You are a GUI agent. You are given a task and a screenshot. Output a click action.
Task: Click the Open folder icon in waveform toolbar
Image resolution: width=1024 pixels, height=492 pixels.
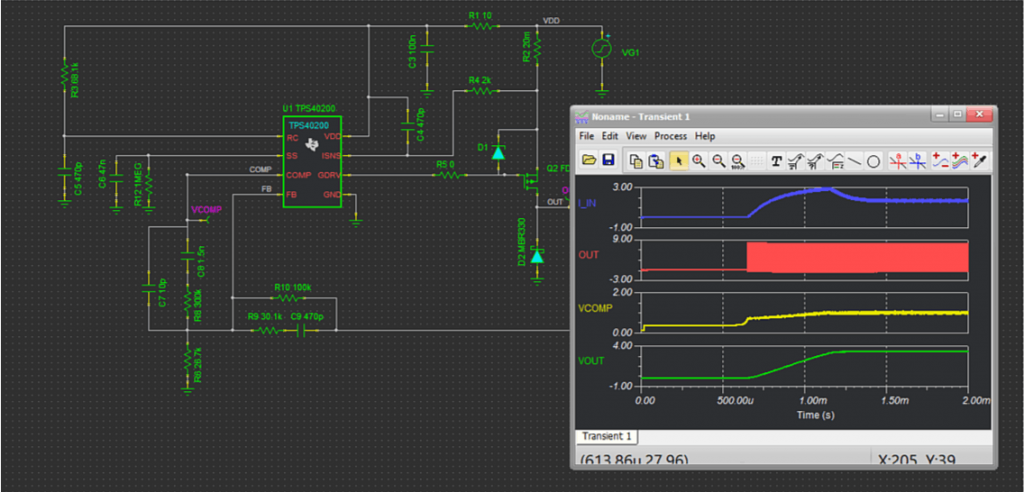tap(589, 160)
